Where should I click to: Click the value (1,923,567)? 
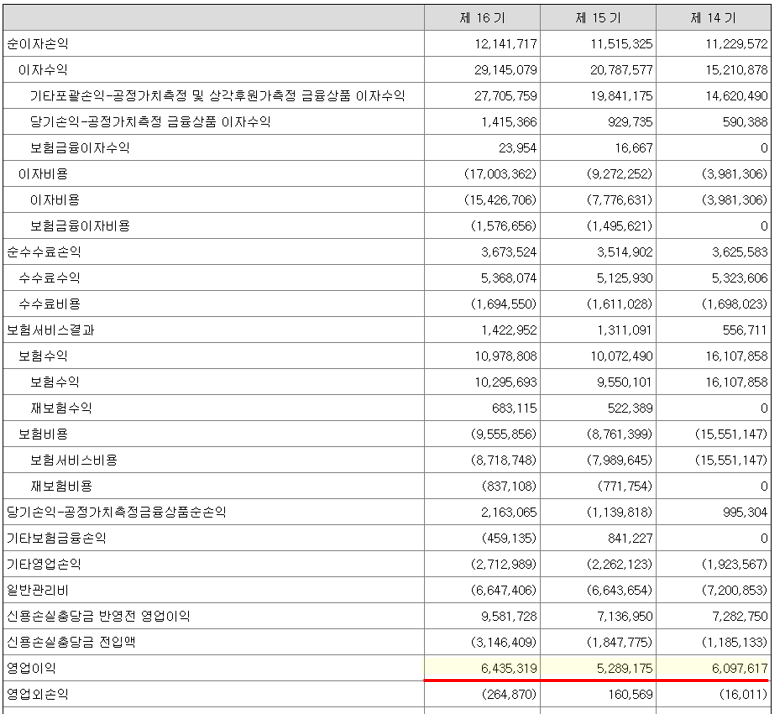point(734,564)
